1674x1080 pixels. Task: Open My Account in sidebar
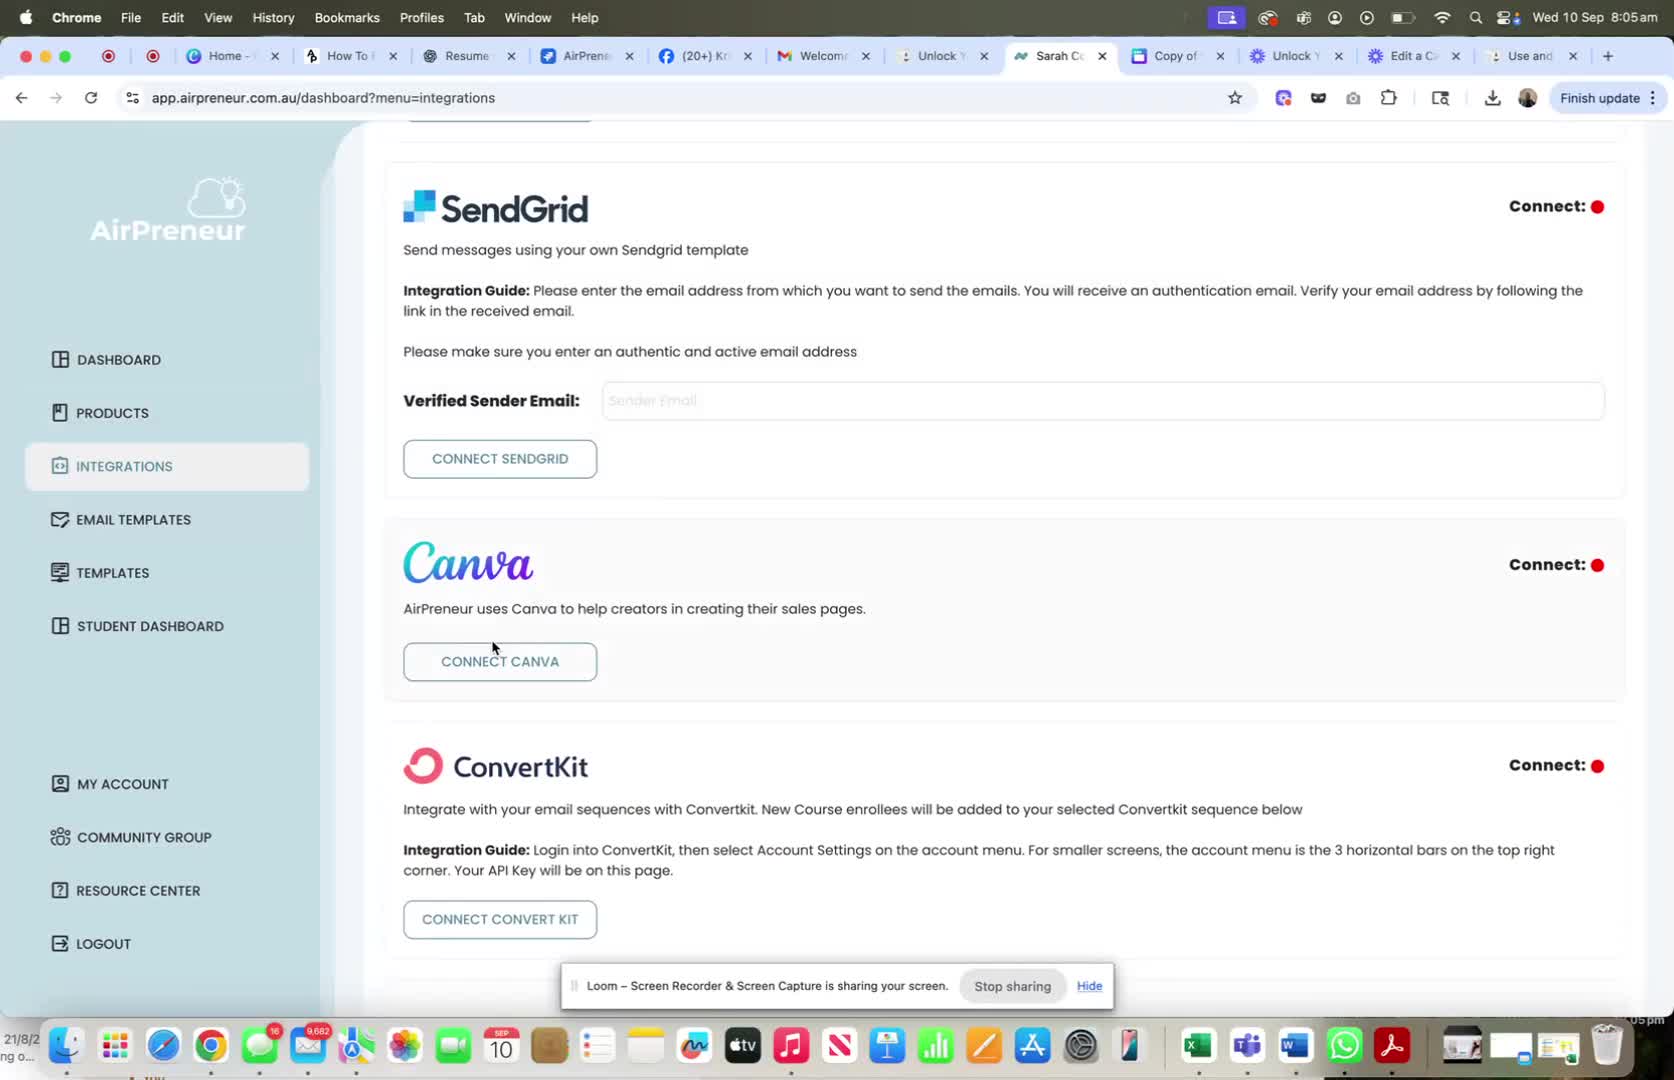tap(110, 784)
